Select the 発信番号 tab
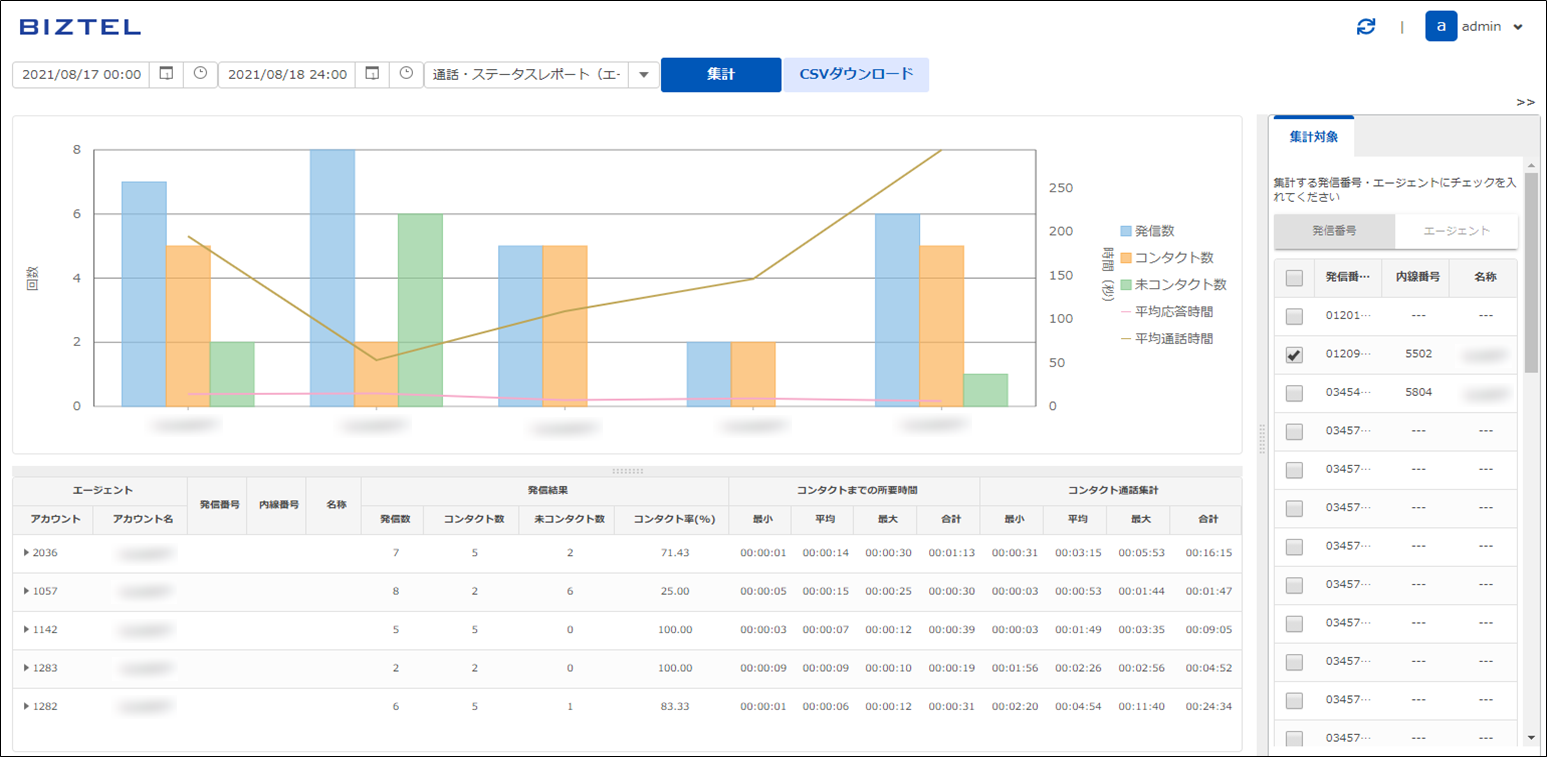Screen dimensions: 1547x757 coord(1334,231)
